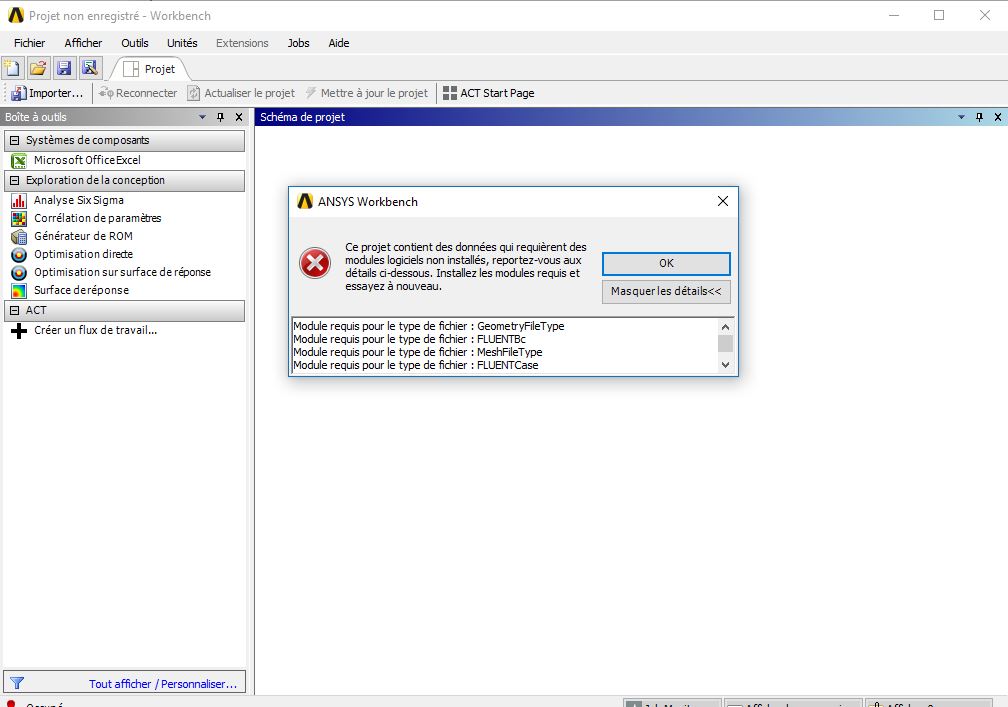Click Tout afficher / Personnaliser link
Screen dimensions: 1008x707
coord(163,684)
